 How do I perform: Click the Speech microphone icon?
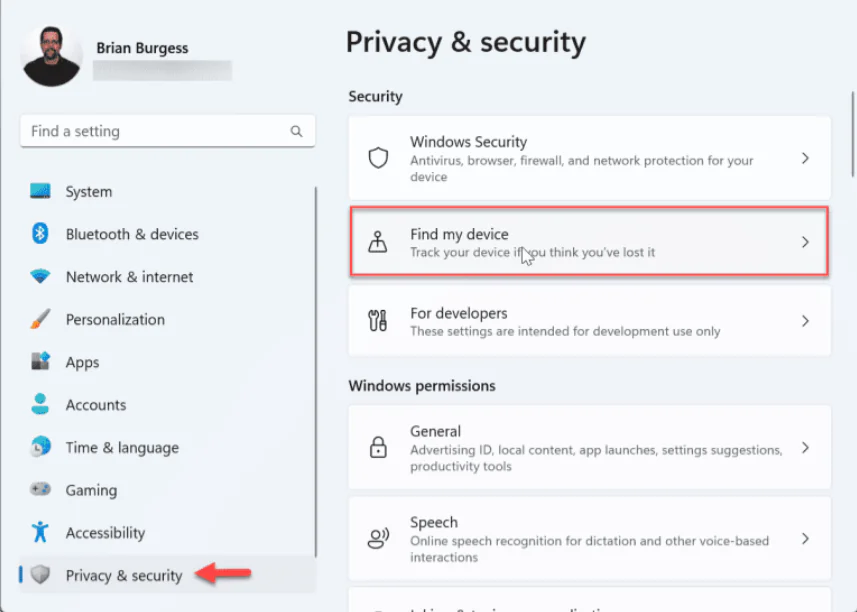tap(378, 538)
